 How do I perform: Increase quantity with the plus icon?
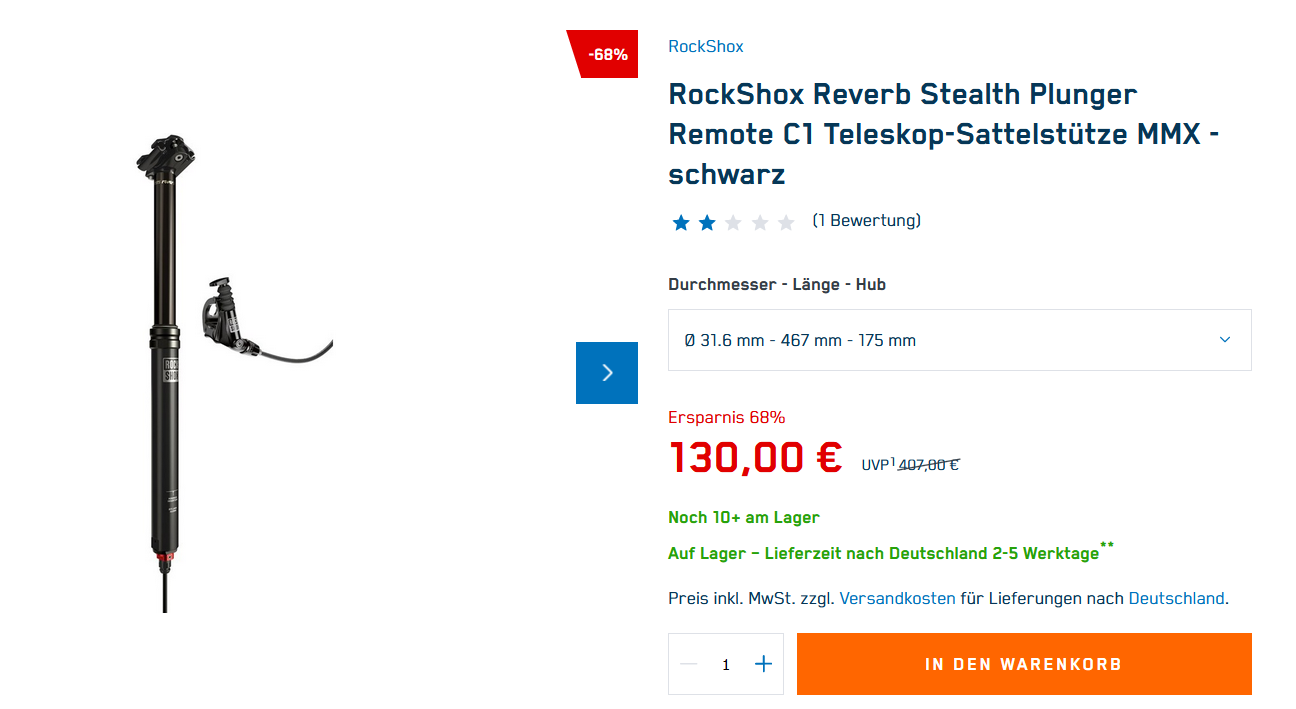[763, 664]
